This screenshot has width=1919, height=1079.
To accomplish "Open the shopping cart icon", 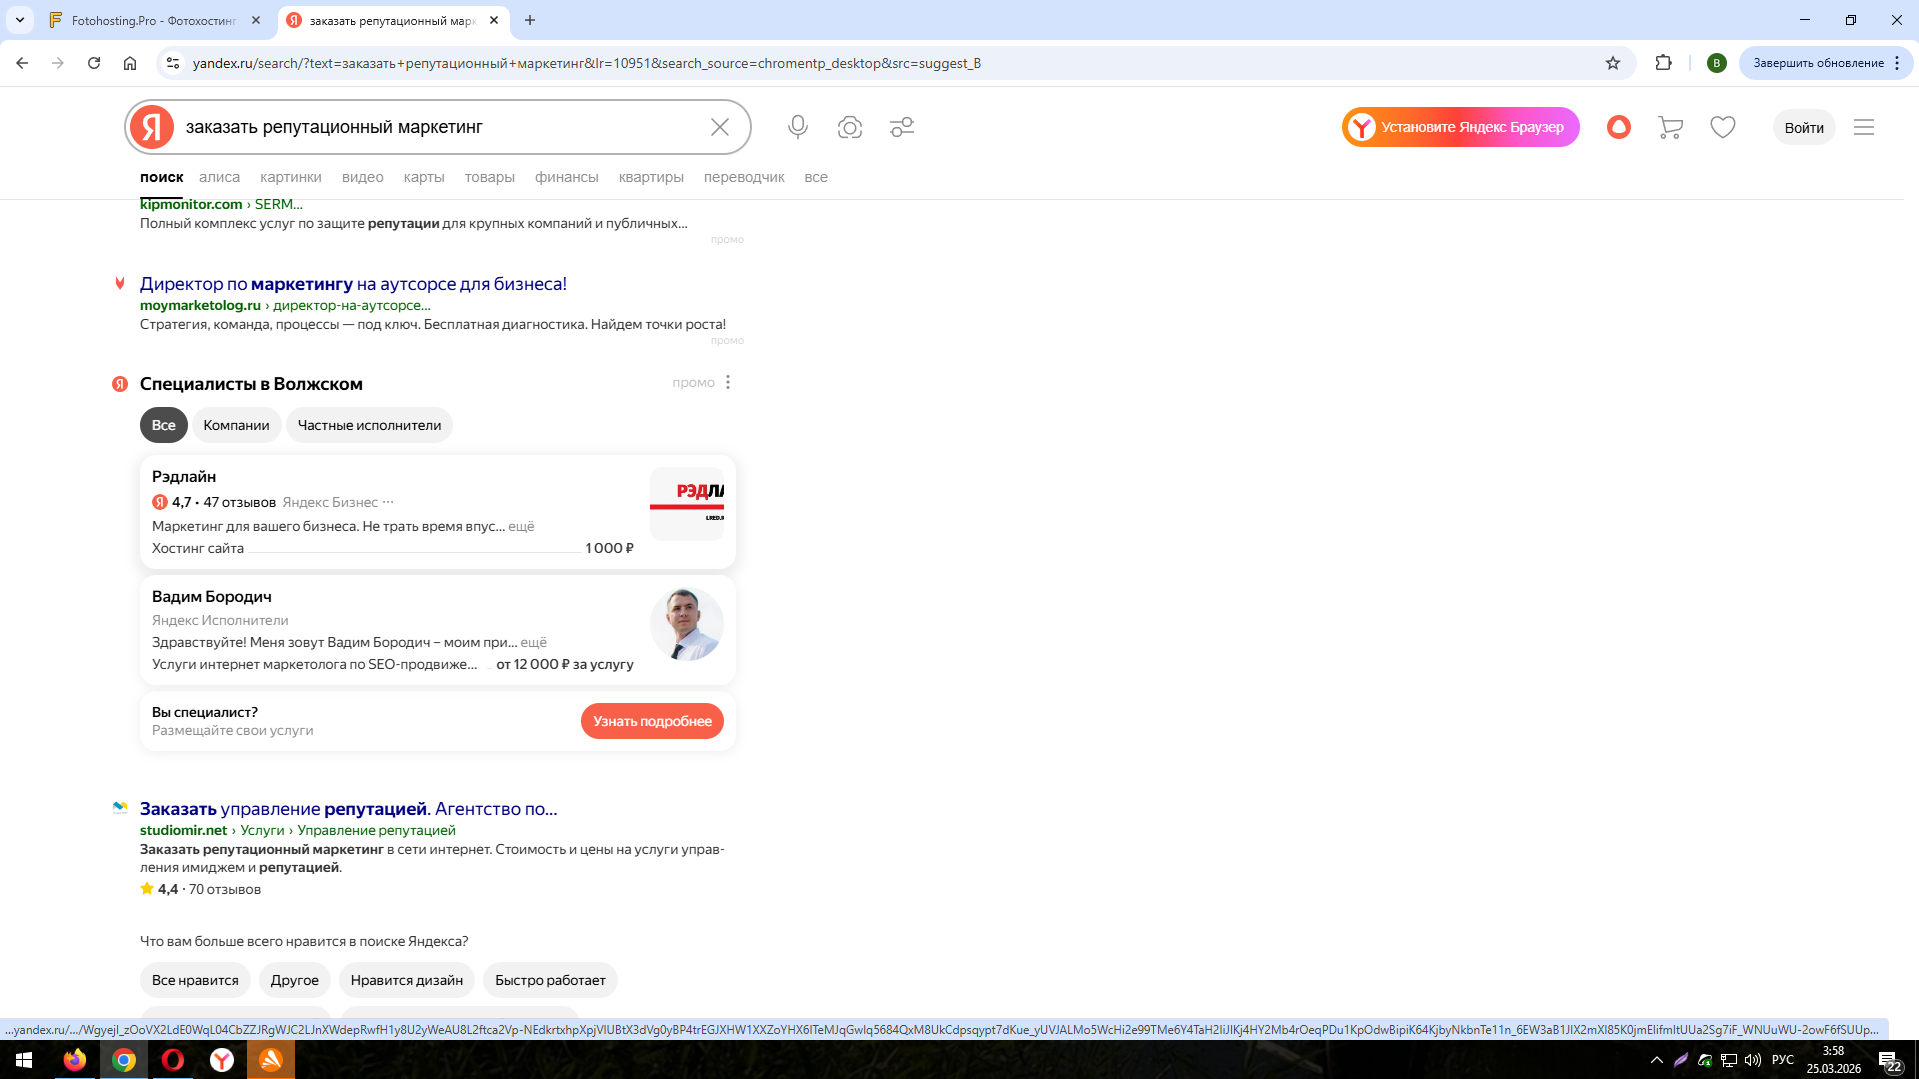I will pyautogui.click(x=1670, y=127).
